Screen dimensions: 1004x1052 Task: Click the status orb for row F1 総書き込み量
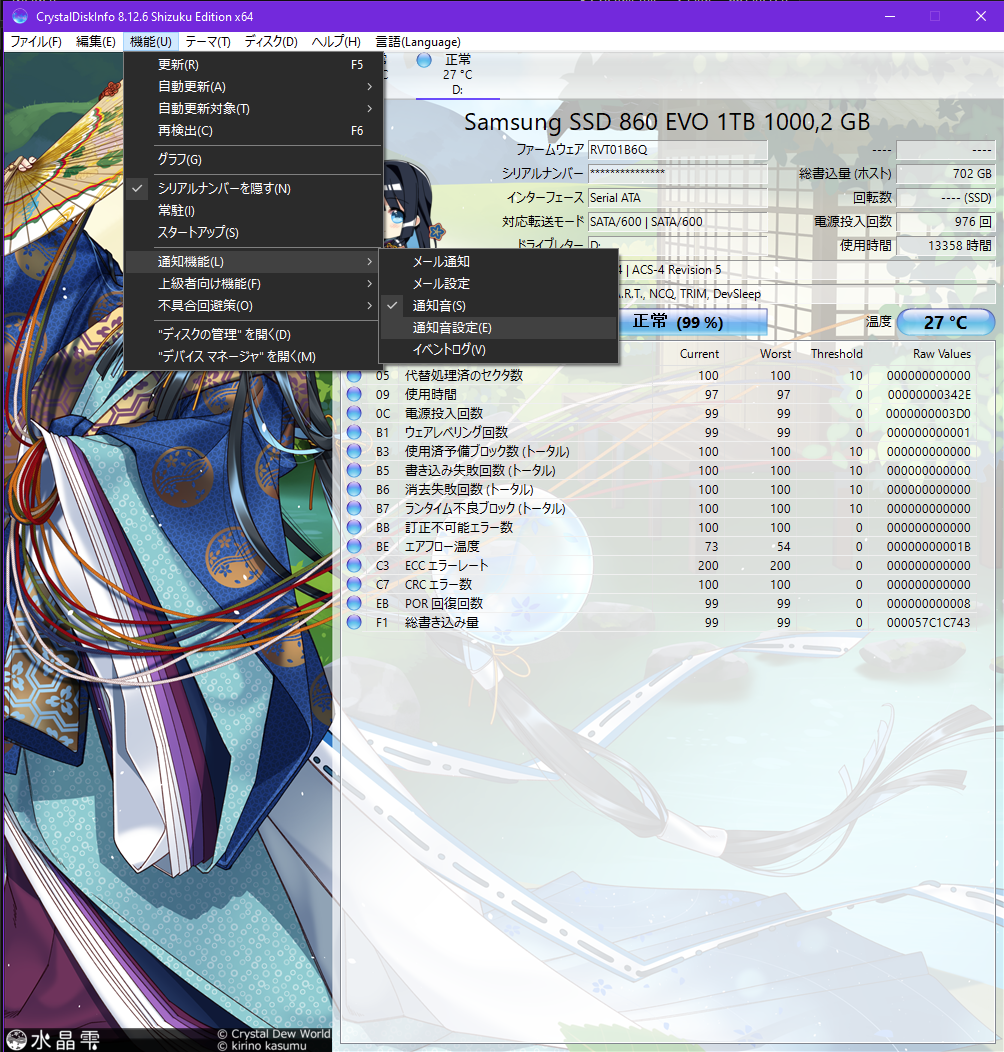coord(354,622)
